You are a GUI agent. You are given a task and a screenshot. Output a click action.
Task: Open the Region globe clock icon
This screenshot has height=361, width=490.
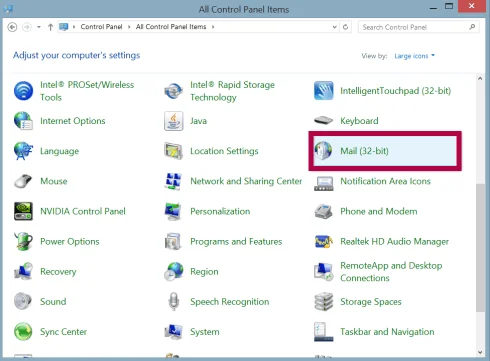click(173, 271)
